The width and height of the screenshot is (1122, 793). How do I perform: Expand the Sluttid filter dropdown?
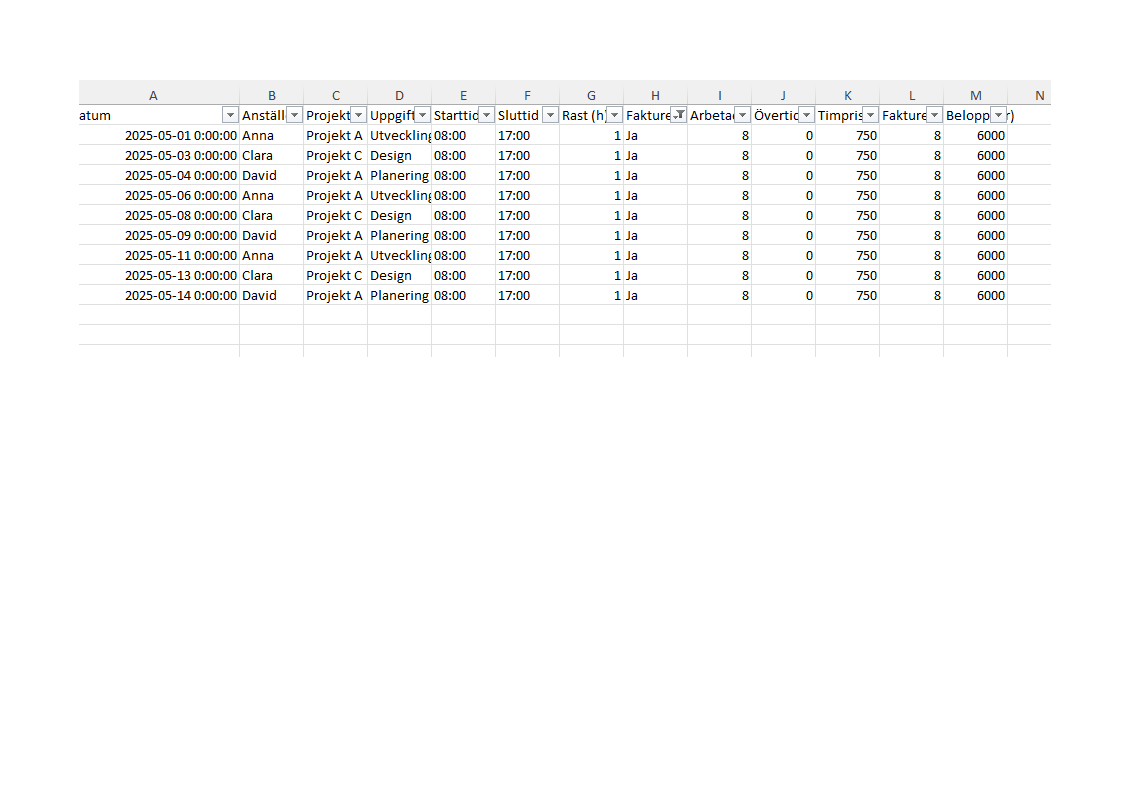point(550,115)
